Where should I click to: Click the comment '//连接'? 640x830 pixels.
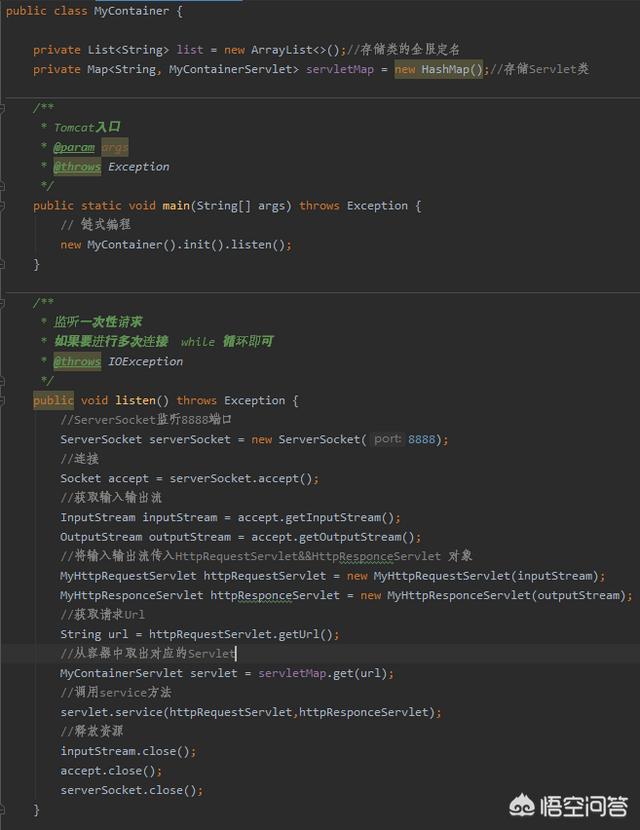coord(79,459)
